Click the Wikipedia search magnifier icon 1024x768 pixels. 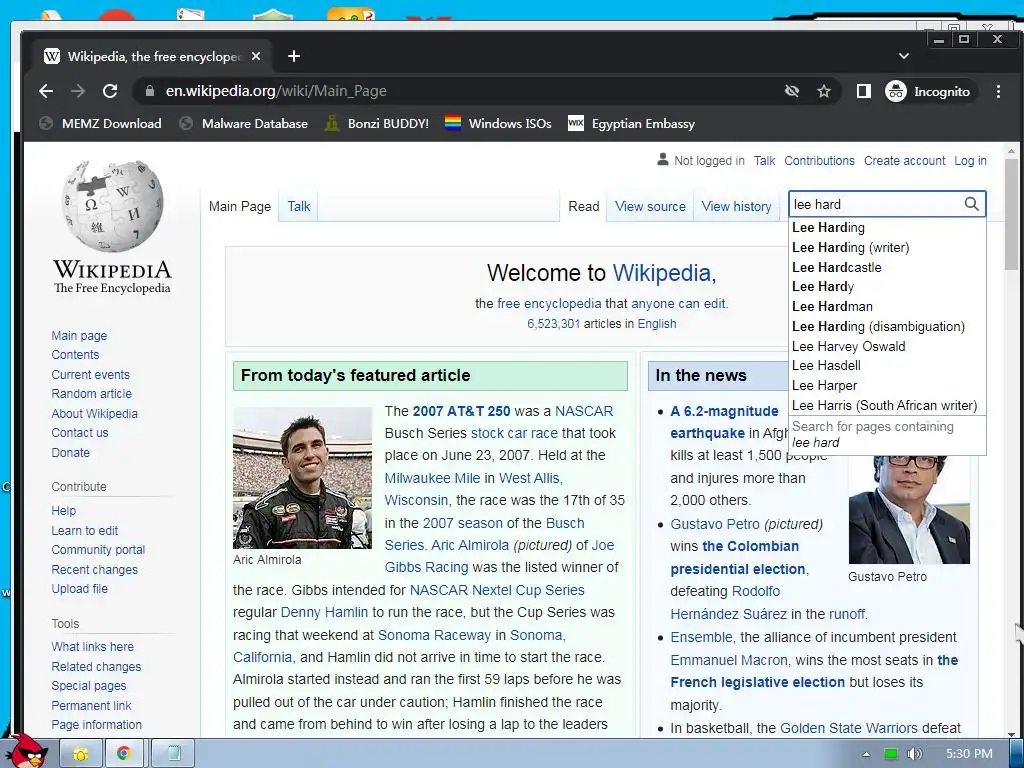(x=971, y=204)
